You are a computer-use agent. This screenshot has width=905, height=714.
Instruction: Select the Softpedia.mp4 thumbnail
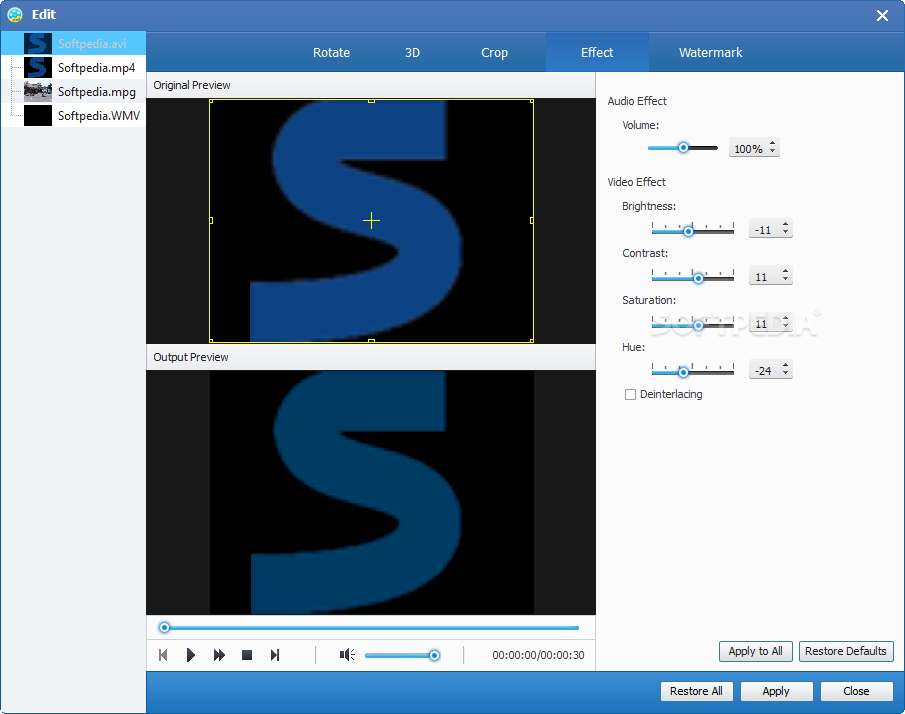tap(38, 68)
